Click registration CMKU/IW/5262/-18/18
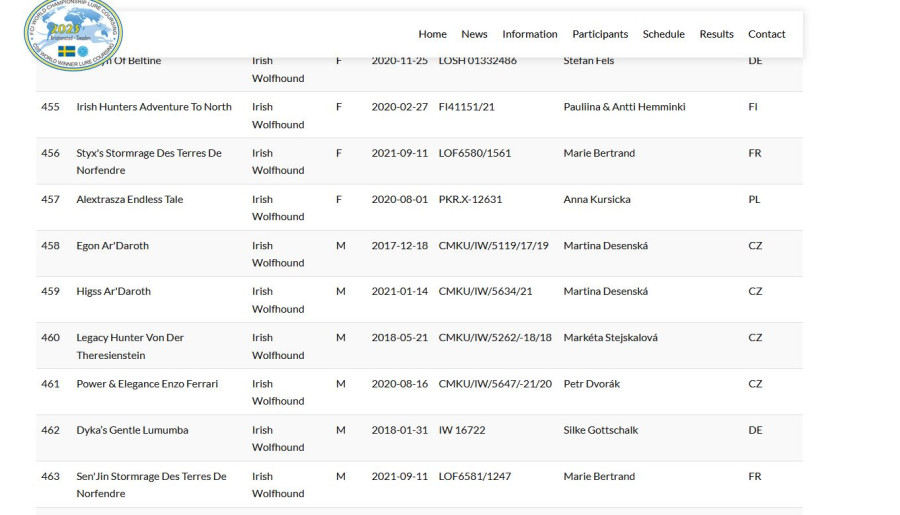The image size is (900, 515). tap(495, 338)
